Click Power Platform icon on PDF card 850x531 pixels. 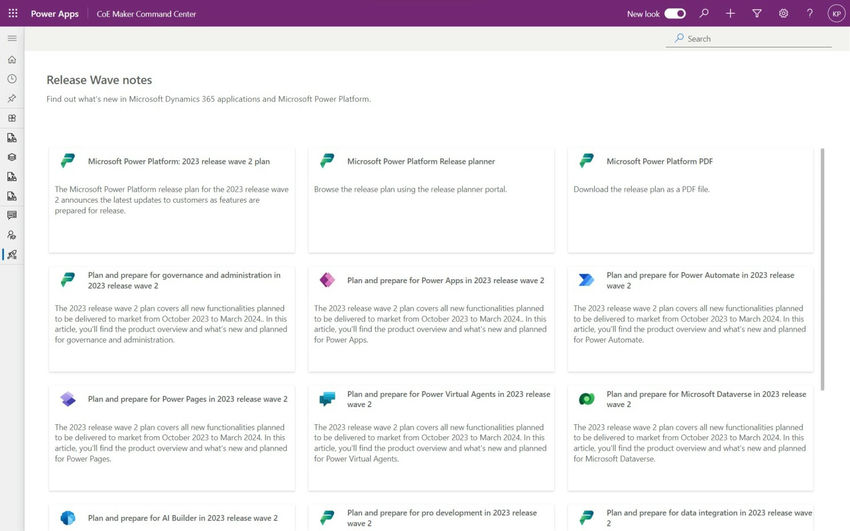tap(587, 160)
